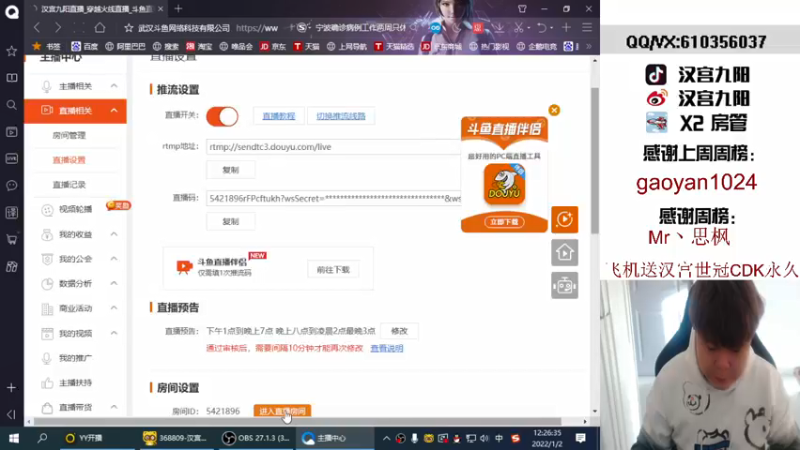Click the taskbar volume speaker icon
Image resolution: width=800 pixels, height=450 pixels.
484,438
